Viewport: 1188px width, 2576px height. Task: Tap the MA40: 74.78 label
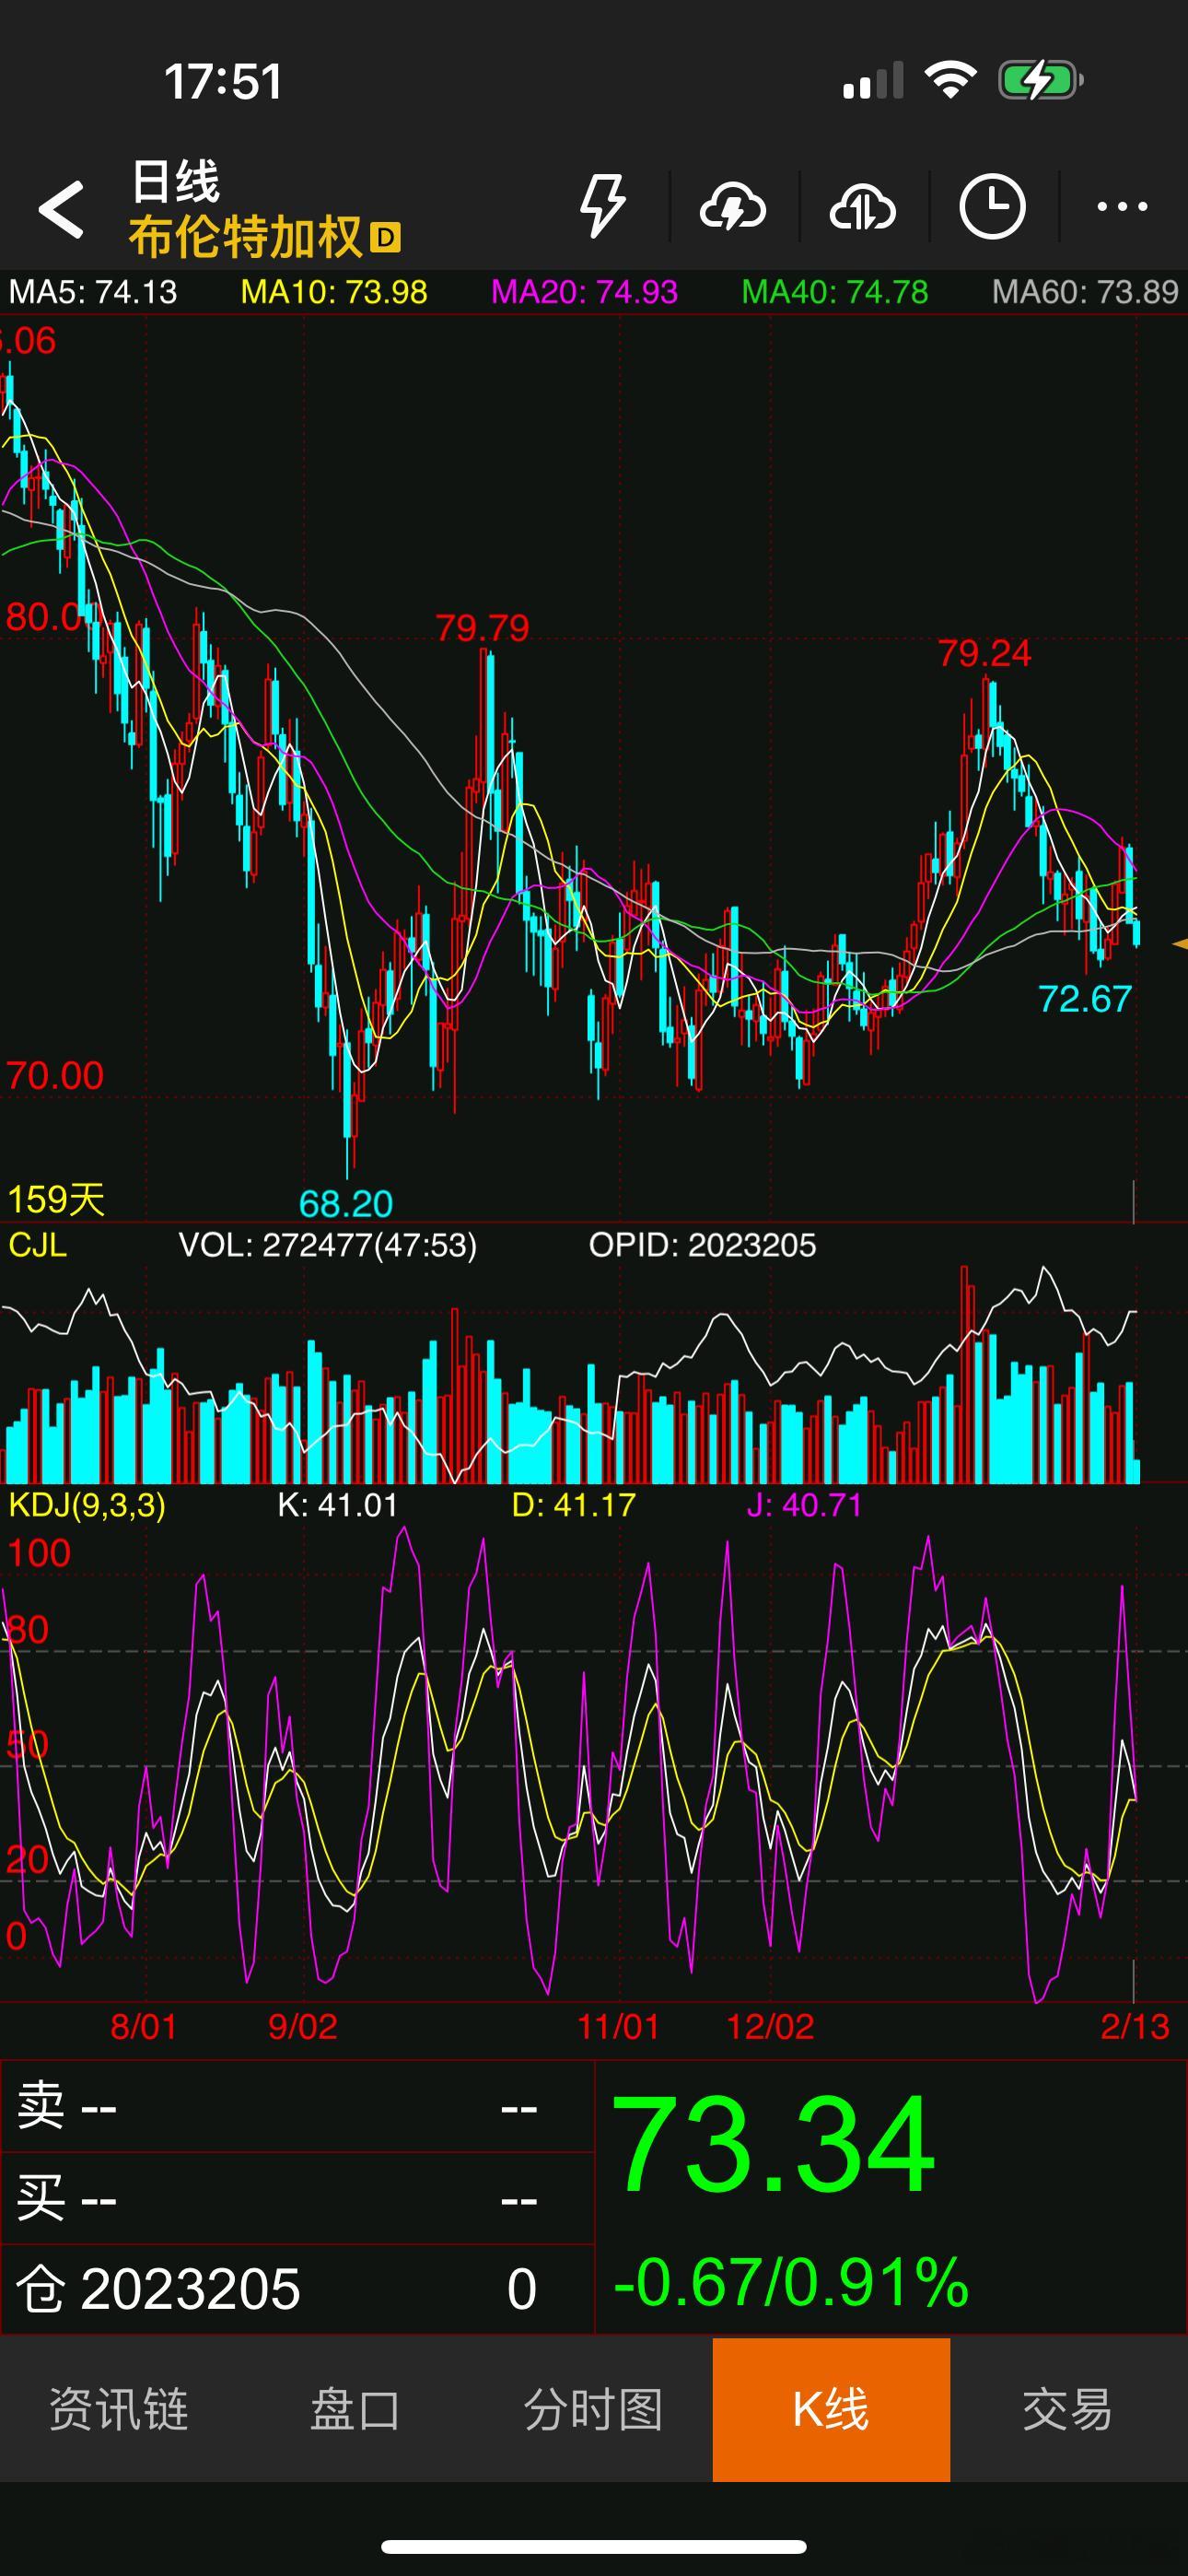point(835,292)
